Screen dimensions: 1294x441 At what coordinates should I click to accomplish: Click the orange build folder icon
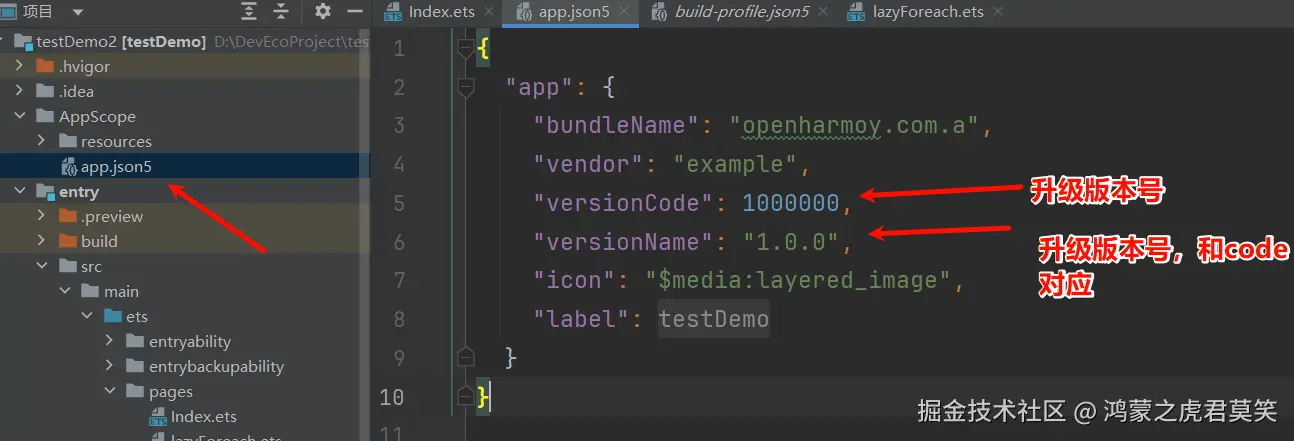(x=68, y=242)
